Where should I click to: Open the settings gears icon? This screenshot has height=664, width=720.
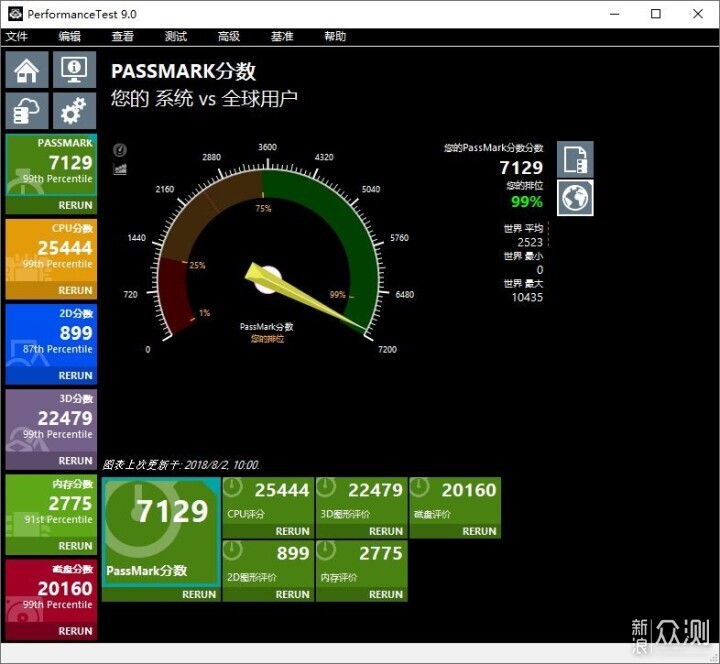coord(74,111)
